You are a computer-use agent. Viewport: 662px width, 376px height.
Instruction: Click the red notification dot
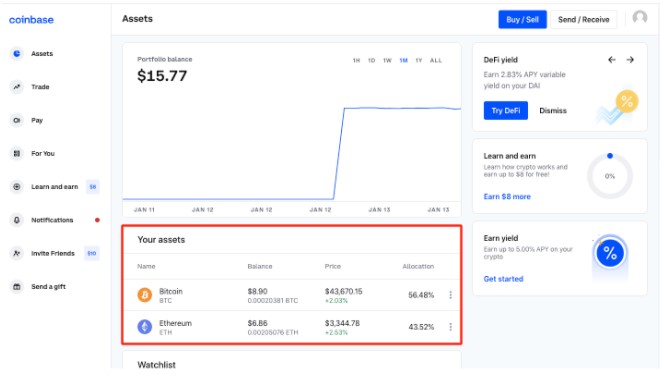click(97, 220)
